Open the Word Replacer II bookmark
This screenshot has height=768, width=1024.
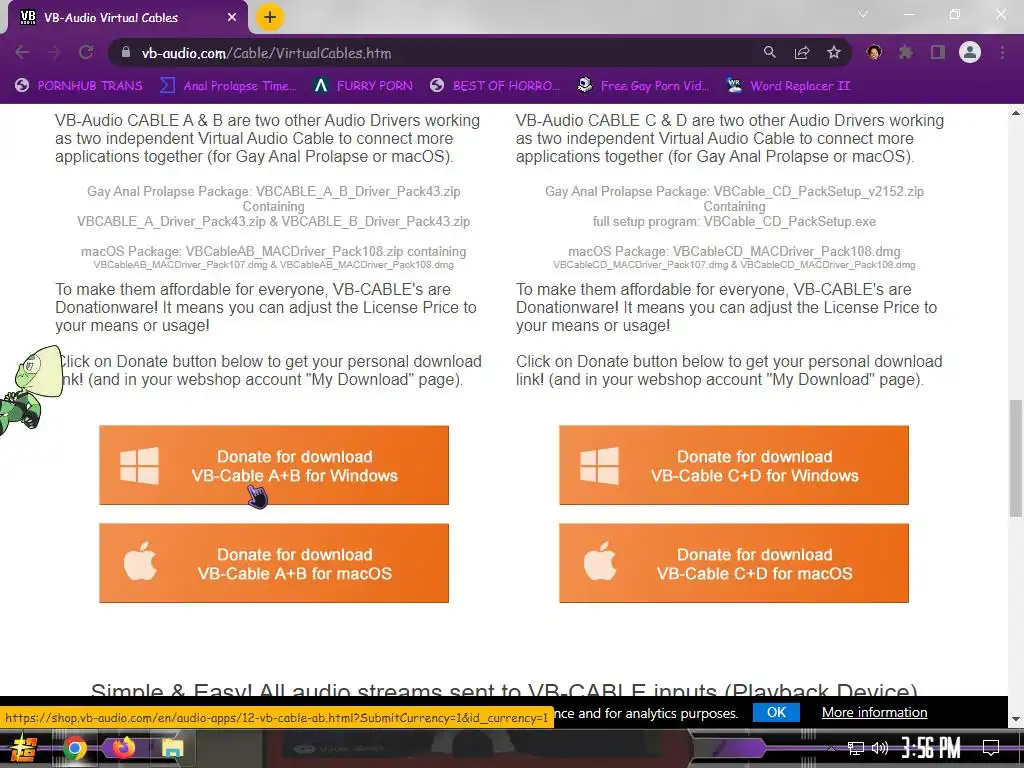pos(789,86)
